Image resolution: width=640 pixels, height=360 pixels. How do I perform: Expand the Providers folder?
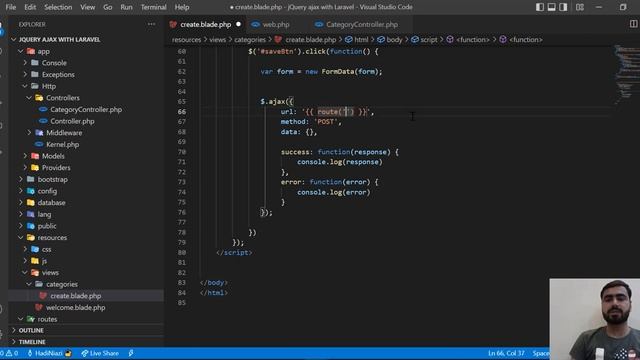(x=56, y=168)
